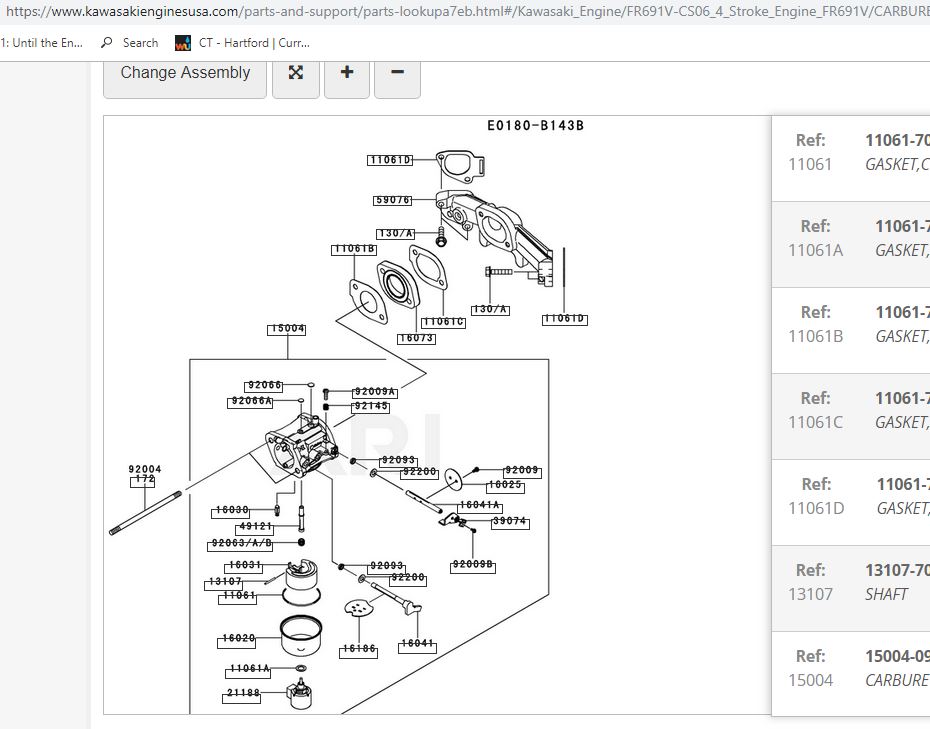
Task: Click diagram label 16041A
Action: 480,506
